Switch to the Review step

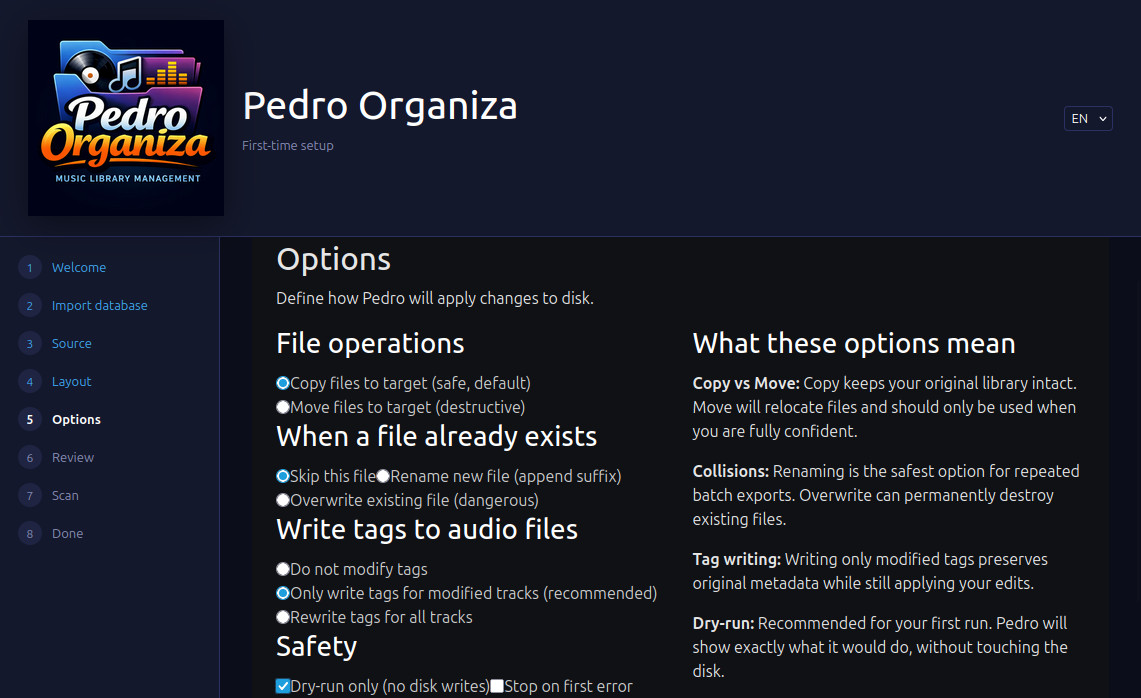[x=71, y=457]
